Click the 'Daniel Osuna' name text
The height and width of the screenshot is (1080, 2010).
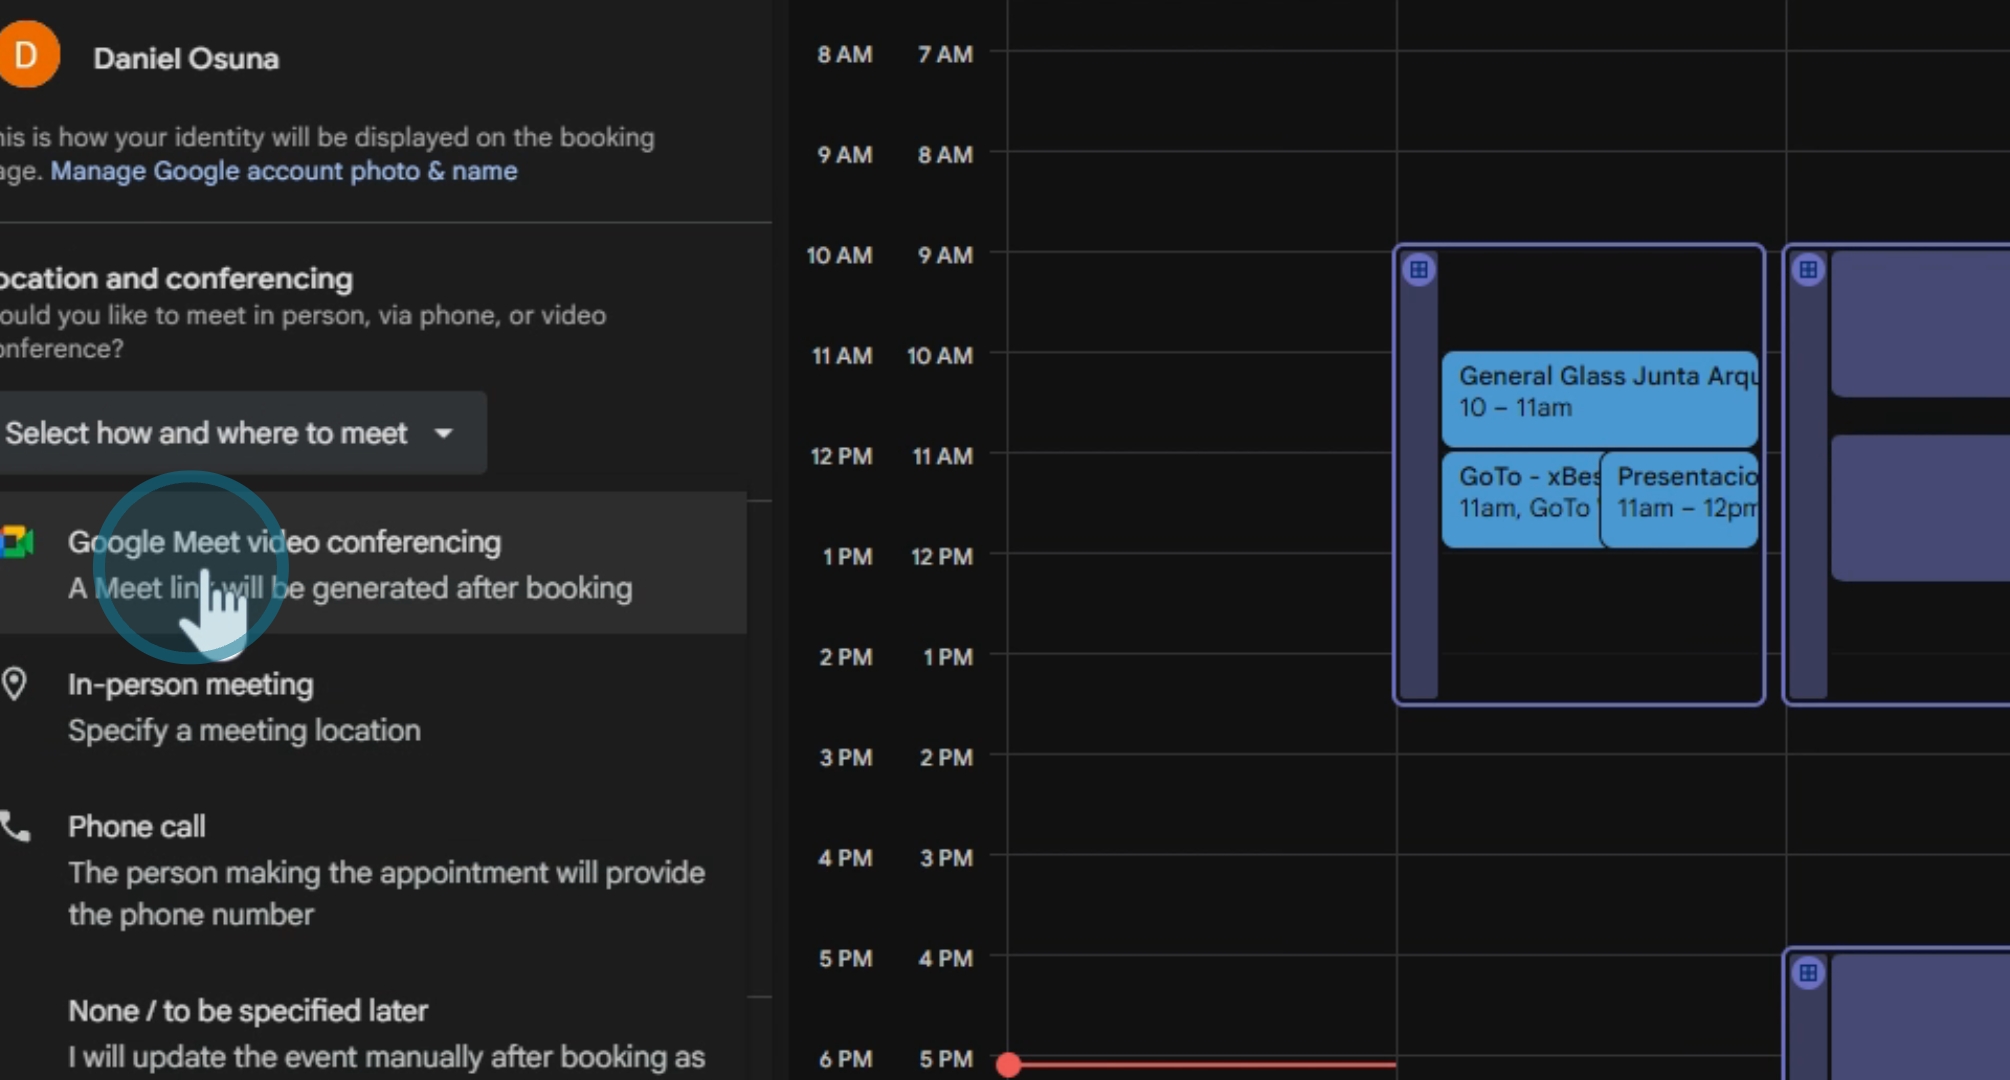pos(186,58)
